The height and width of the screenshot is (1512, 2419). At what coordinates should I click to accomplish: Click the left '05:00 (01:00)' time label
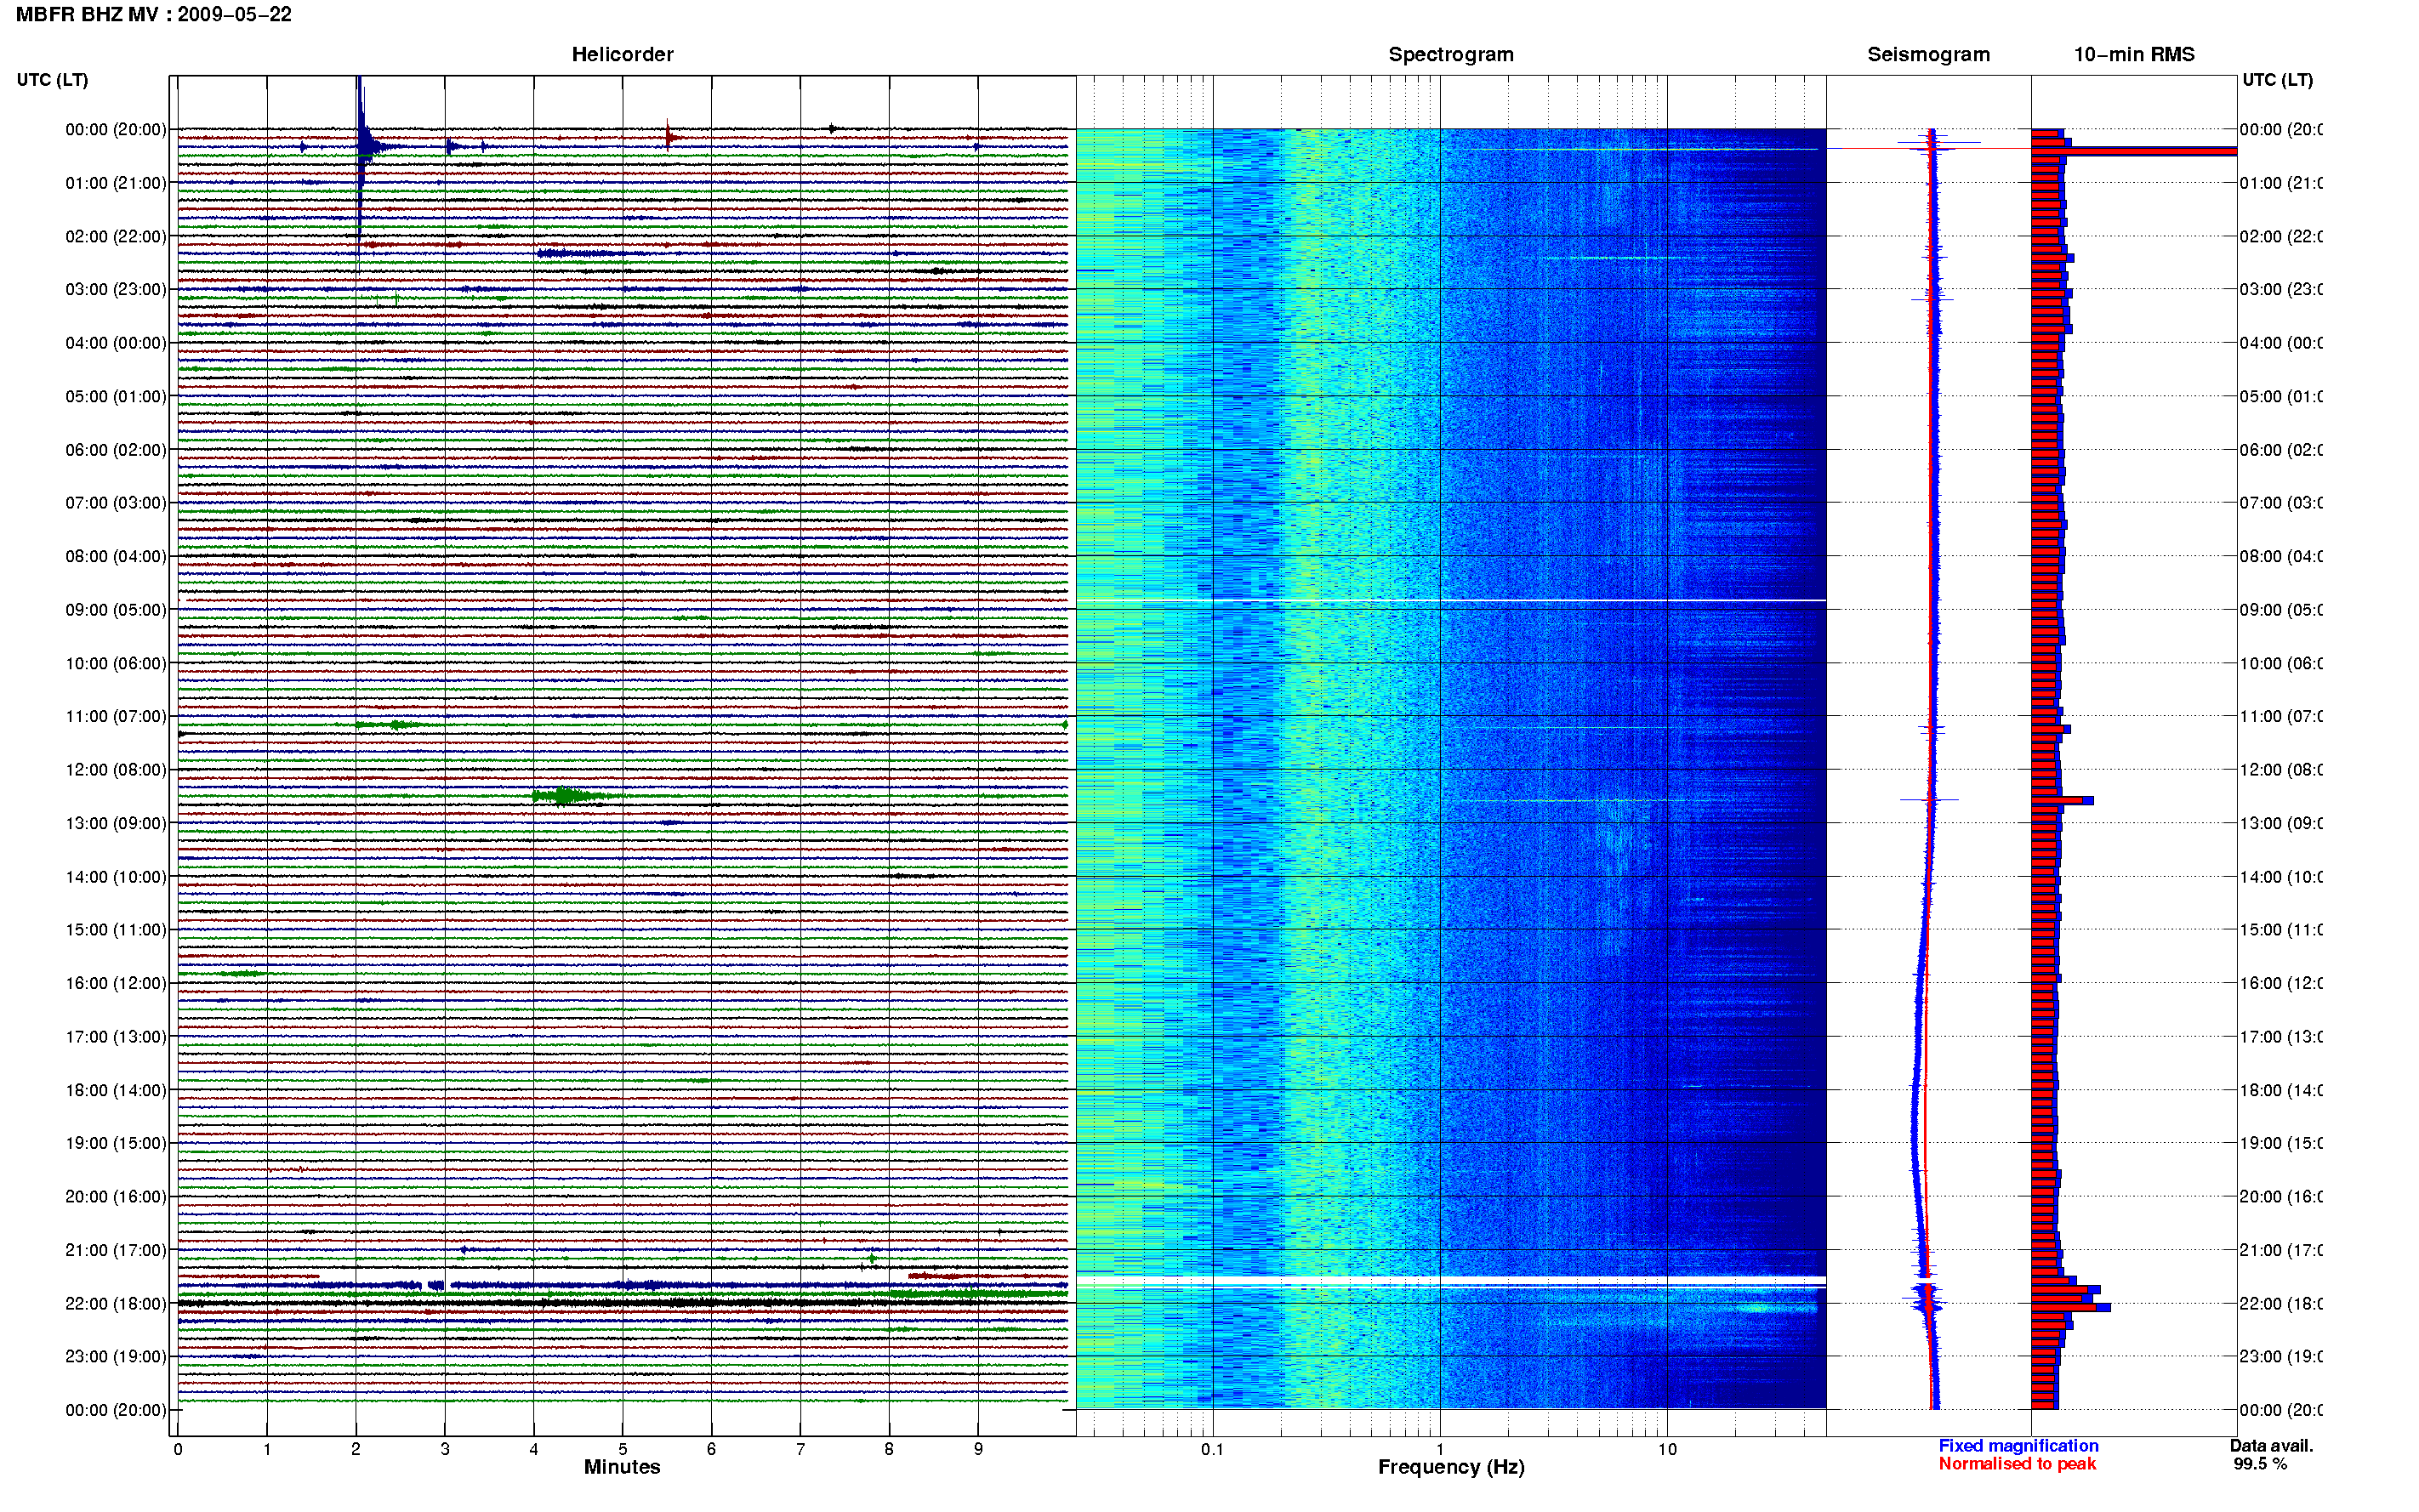pos(116,396)
